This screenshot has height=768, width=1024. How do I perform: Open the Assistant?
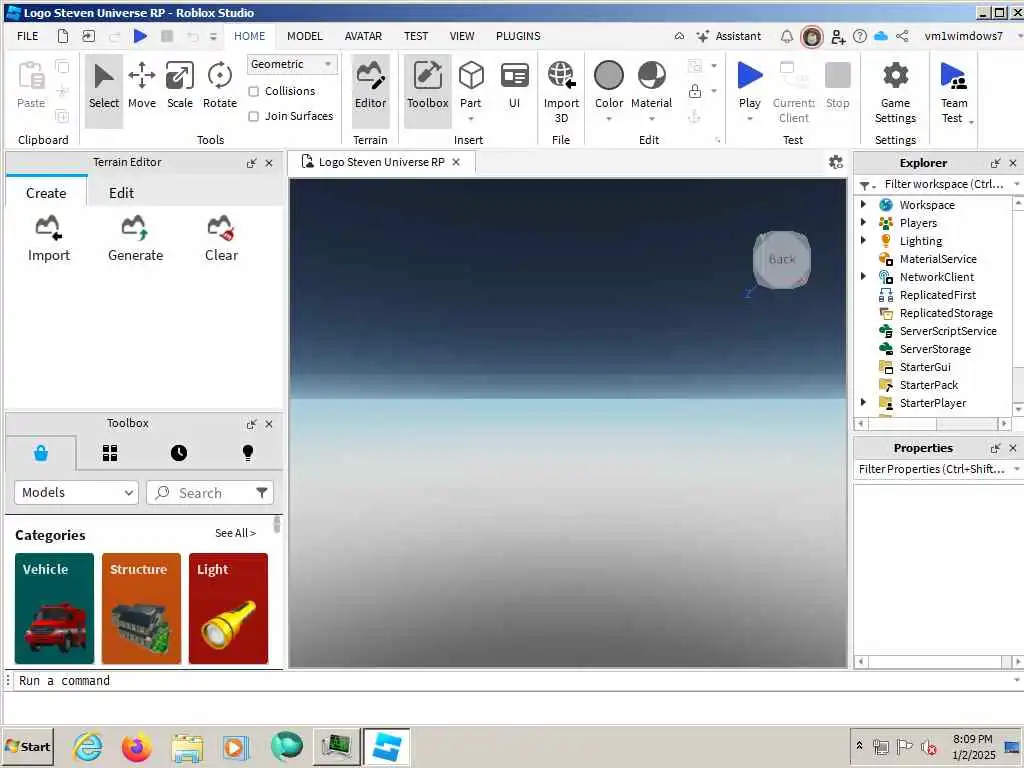[x=729, y=36]
